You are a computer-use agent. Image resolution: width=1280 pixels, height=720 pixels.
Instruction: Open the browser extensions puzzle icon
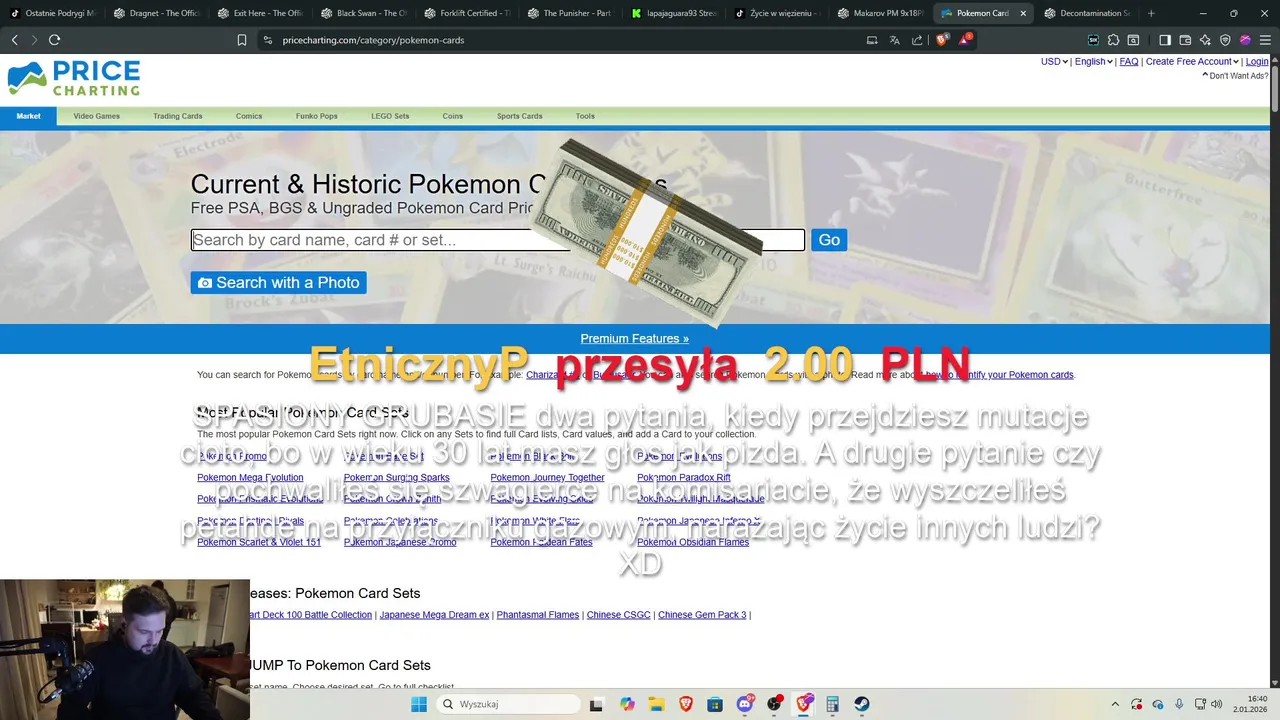click(x=1113, y=40)
